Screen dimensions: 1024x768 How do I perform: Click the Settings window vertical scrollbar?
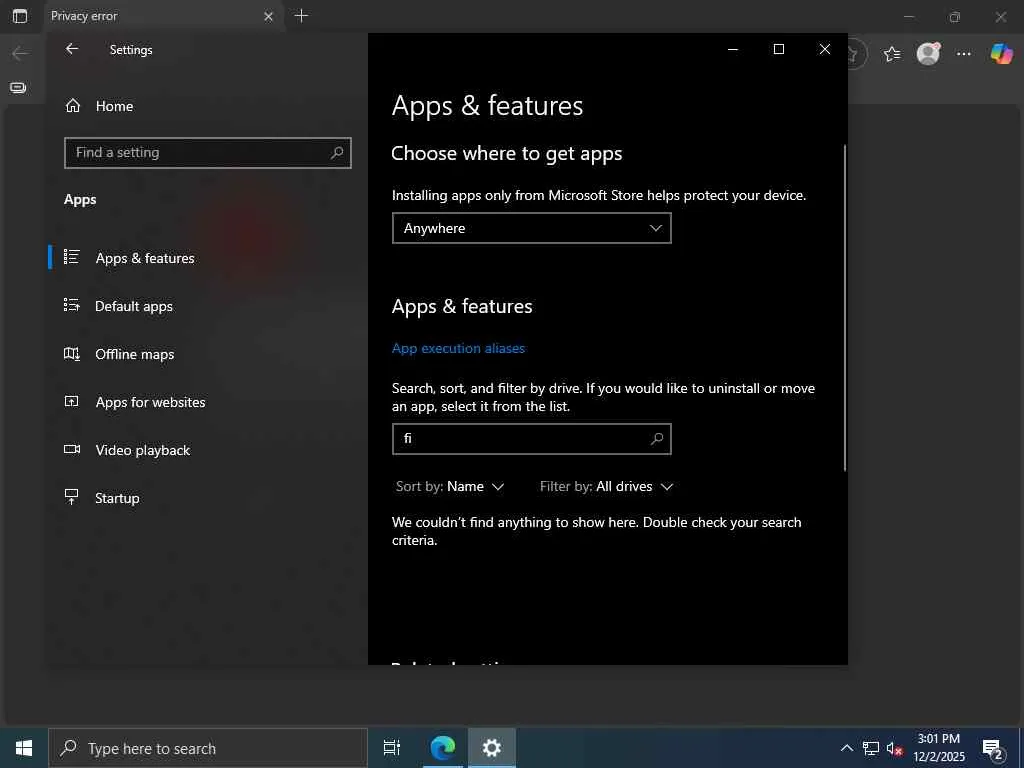point(844,307)
